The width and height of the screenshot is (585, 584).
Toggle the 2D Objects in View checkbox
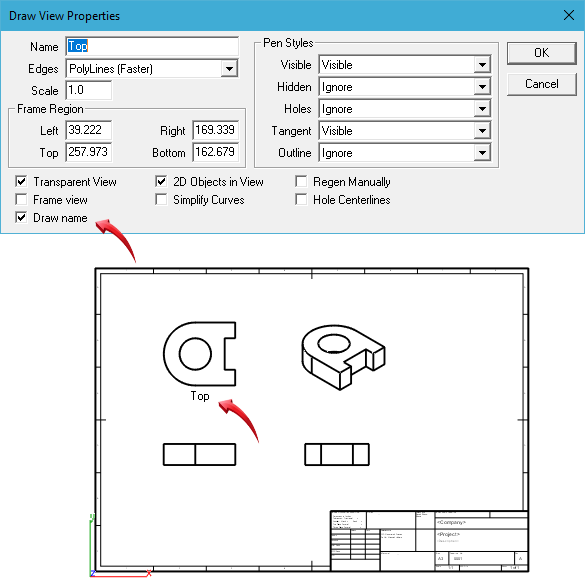[161, 182]
